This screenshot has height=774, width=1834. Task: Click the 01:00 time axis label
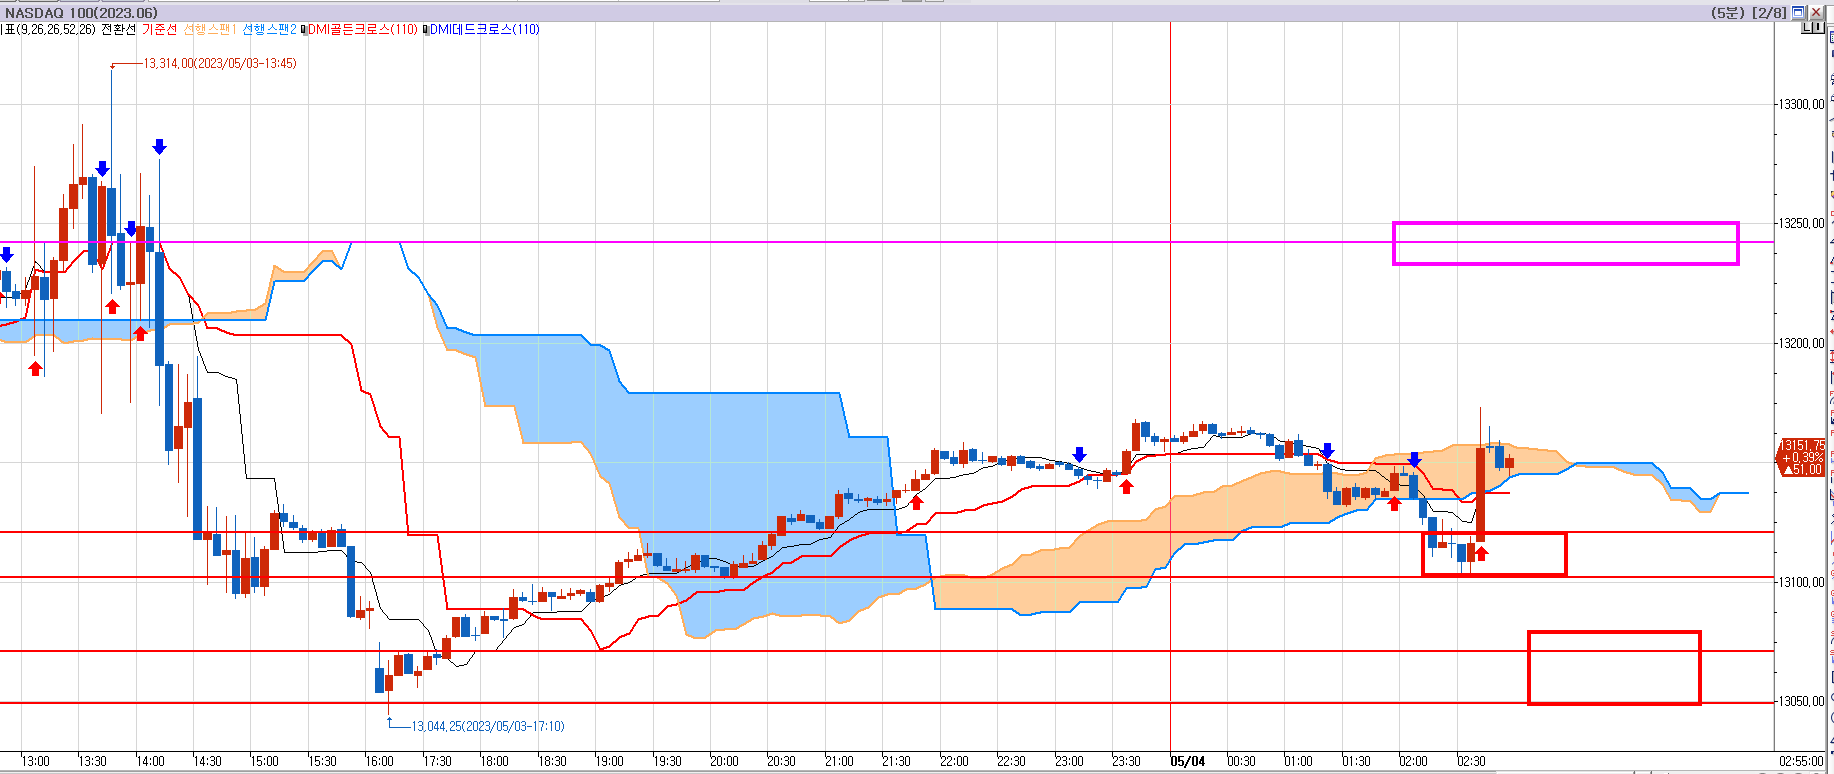click(1299, 761)
